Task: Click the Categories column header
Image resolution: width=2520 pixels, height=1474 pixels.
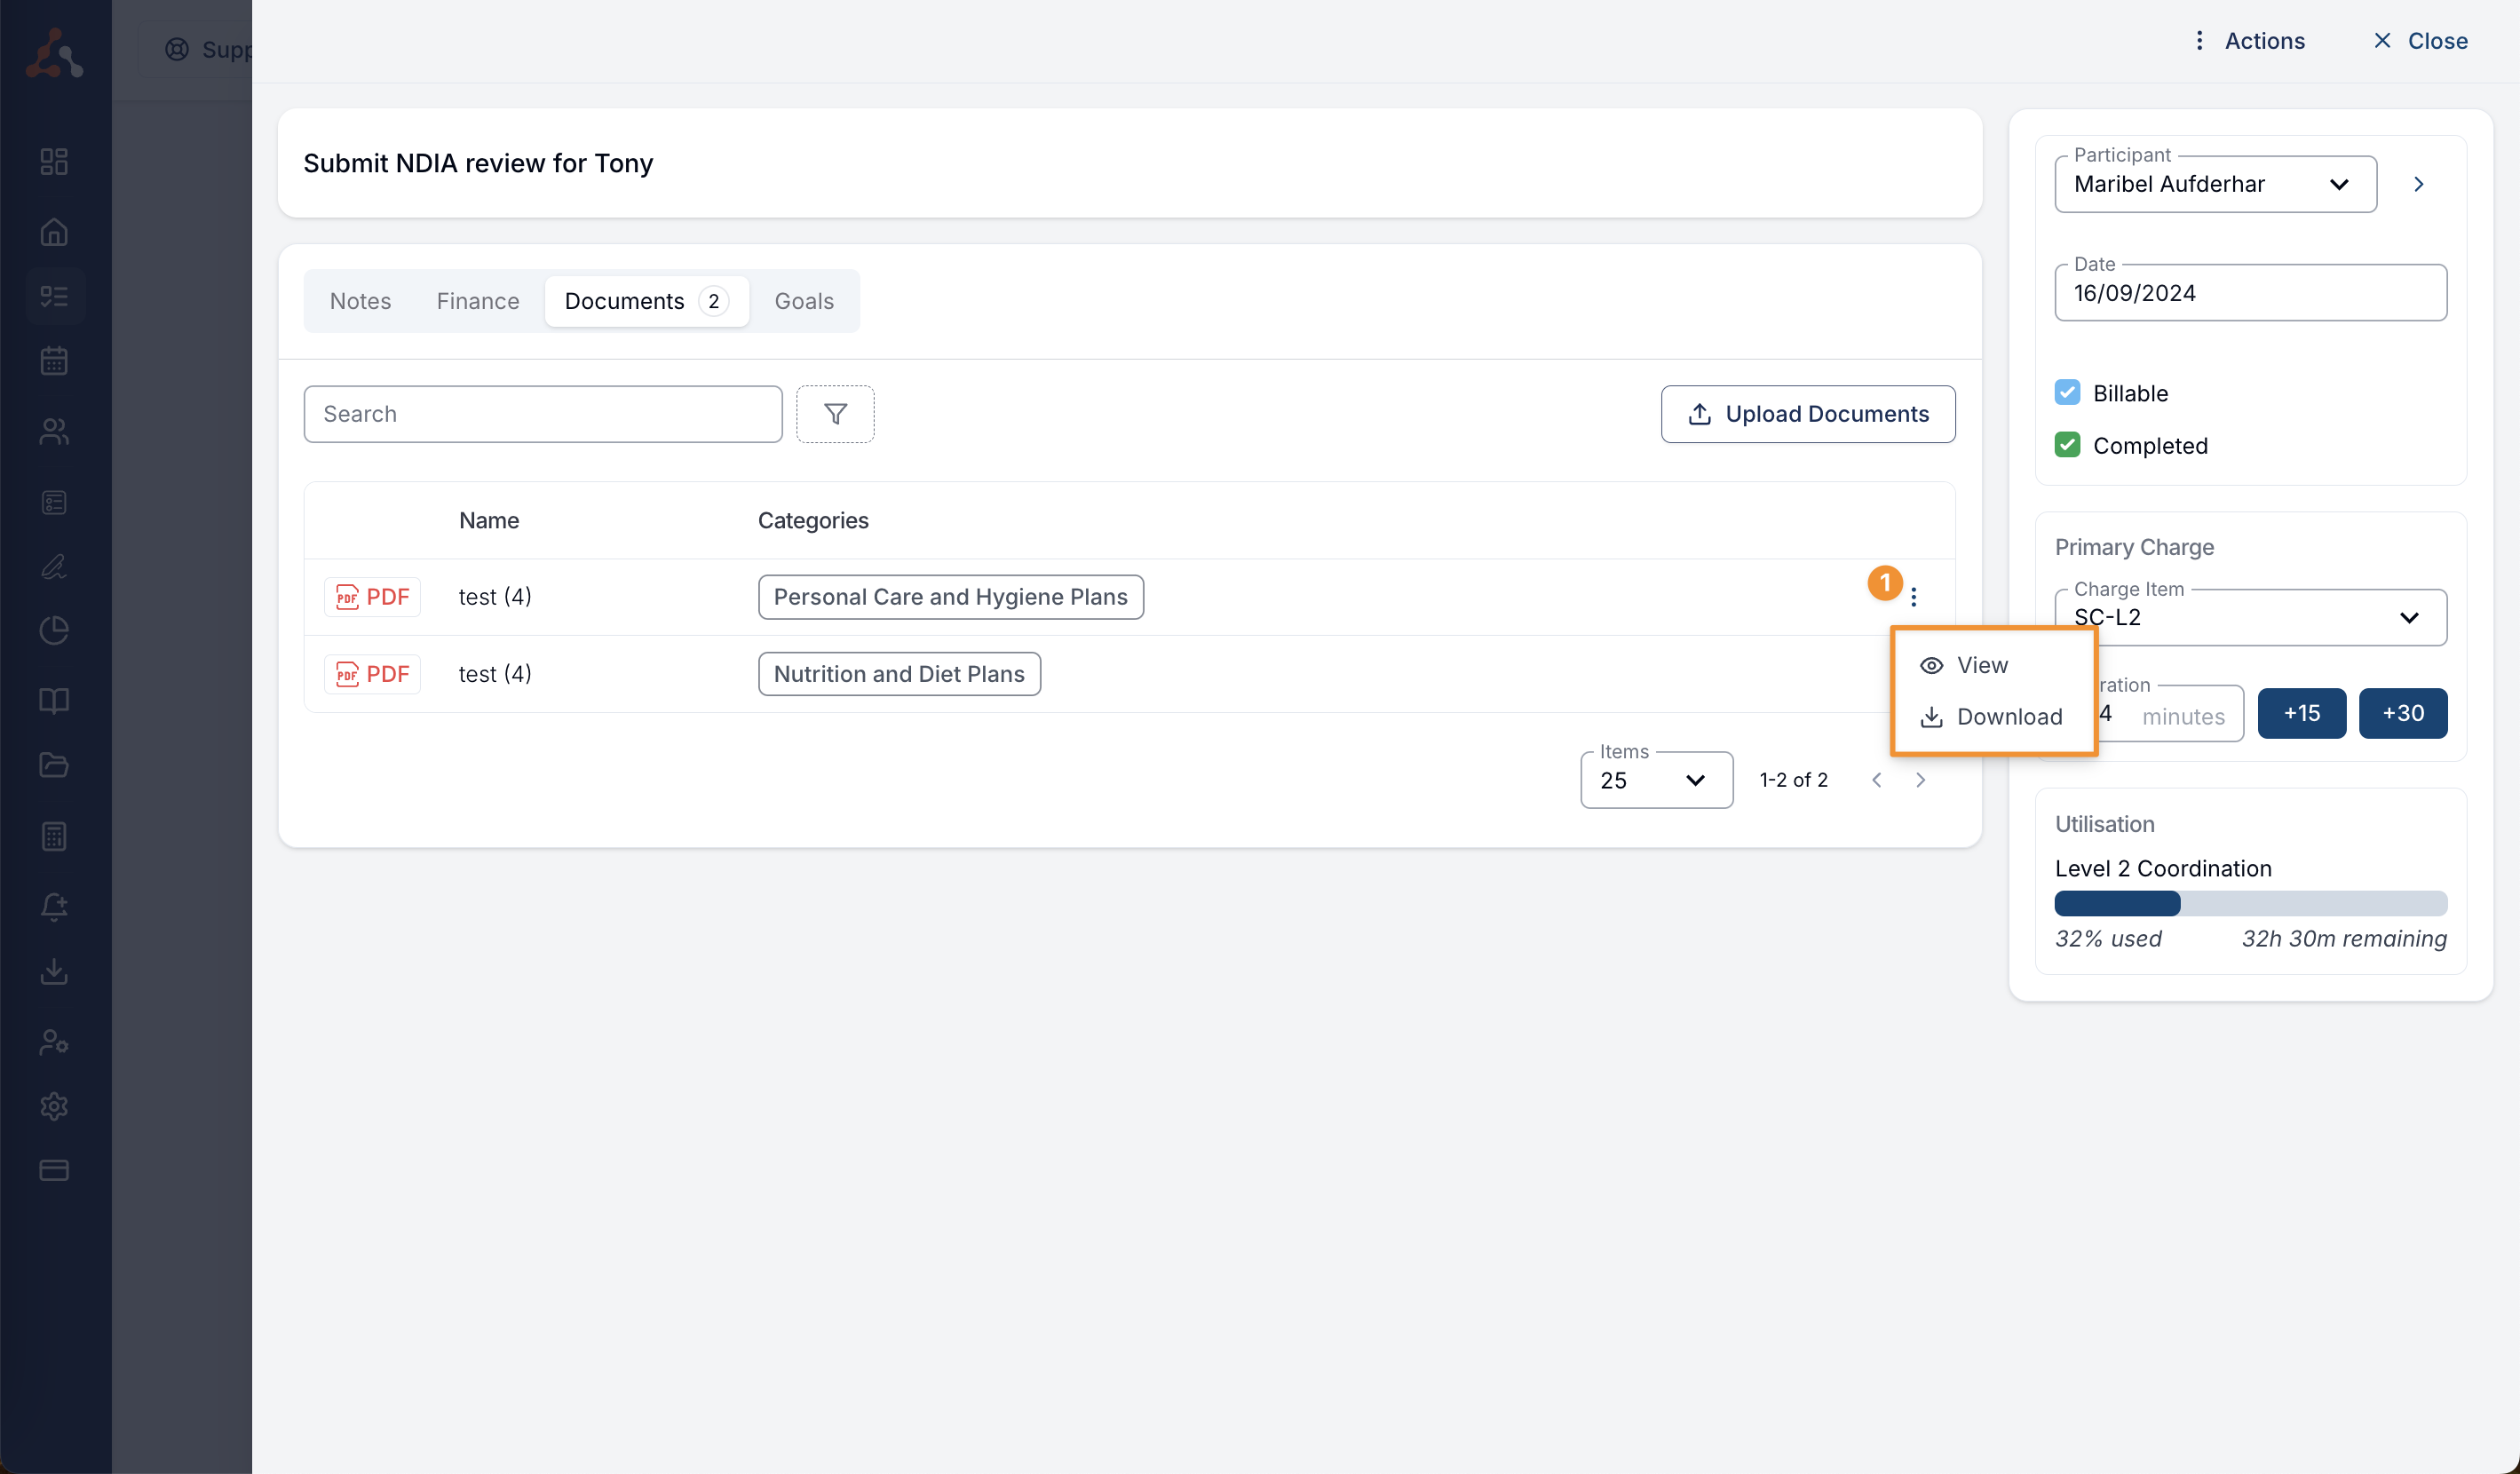Action: (x=813, y=520)
